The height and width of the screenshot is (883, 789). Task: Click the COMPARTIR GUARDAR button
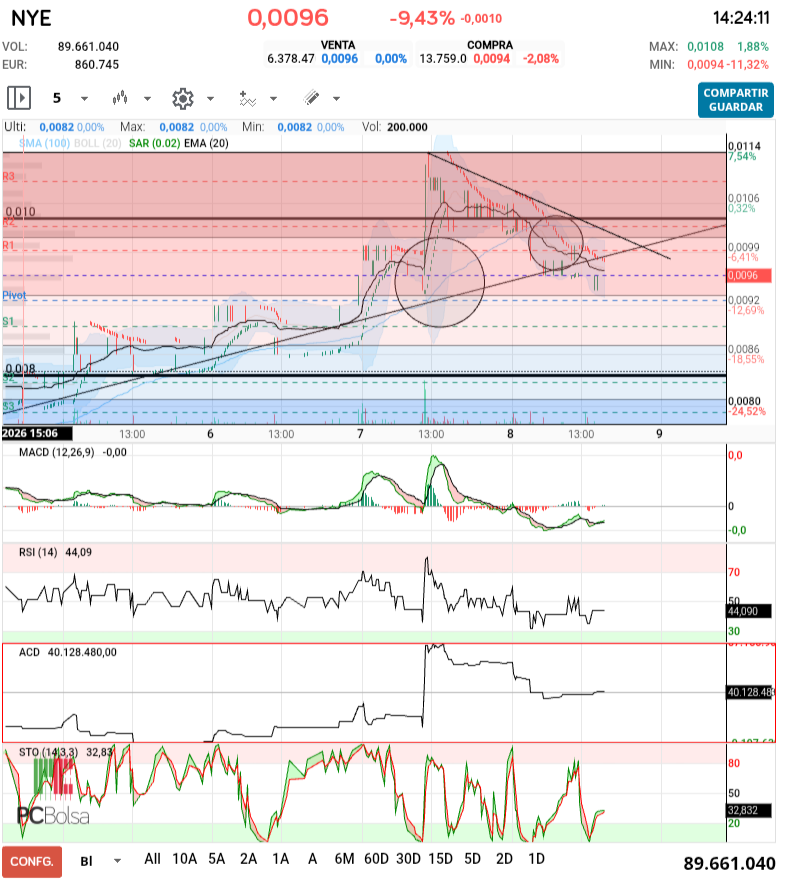(736, 100)
